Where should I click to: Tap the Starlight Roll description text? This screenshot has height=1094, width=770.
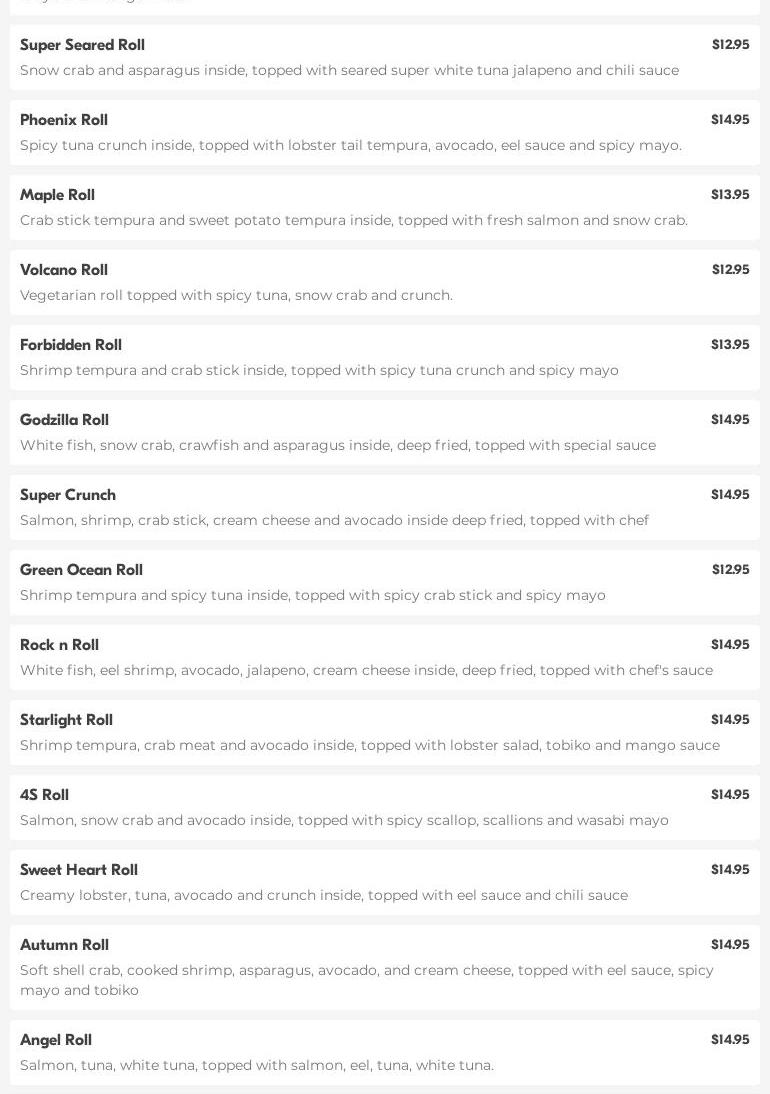click(370, 745)
